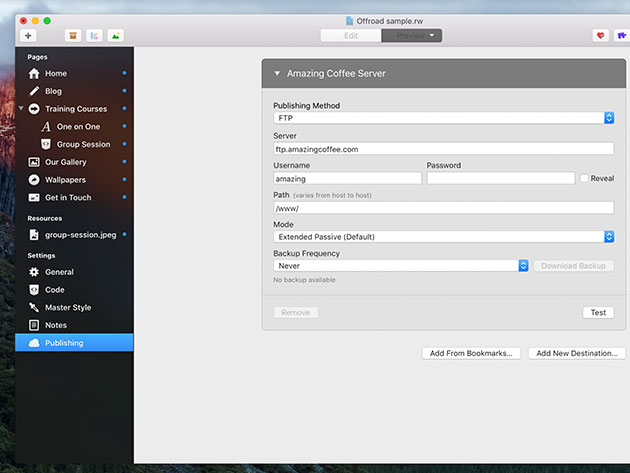Click the red heart toolbar icon

pos(600,36)
